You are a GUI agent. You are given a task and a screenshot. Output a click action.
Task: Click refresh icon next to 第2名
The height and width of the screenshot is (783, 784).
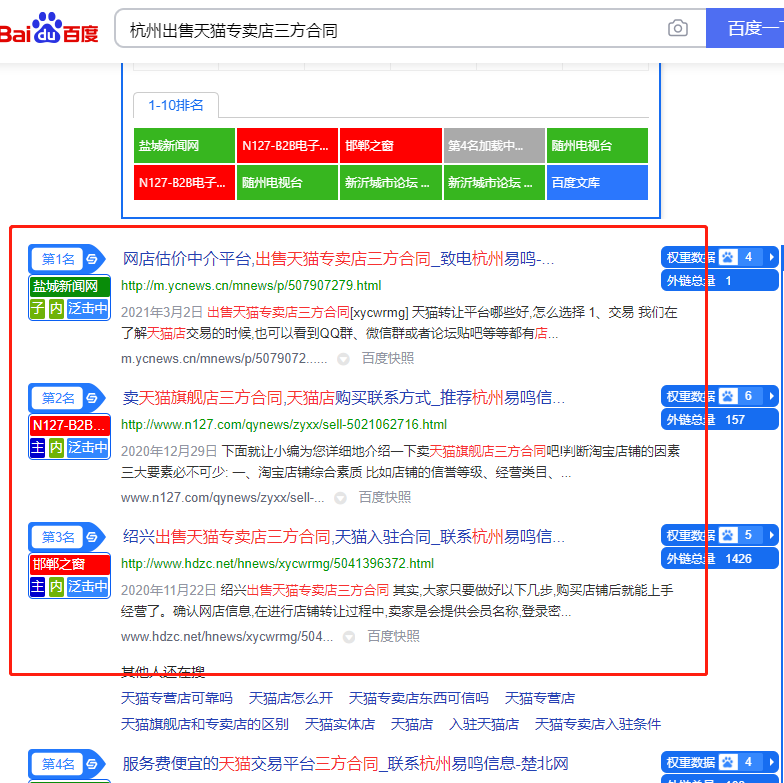92,398
